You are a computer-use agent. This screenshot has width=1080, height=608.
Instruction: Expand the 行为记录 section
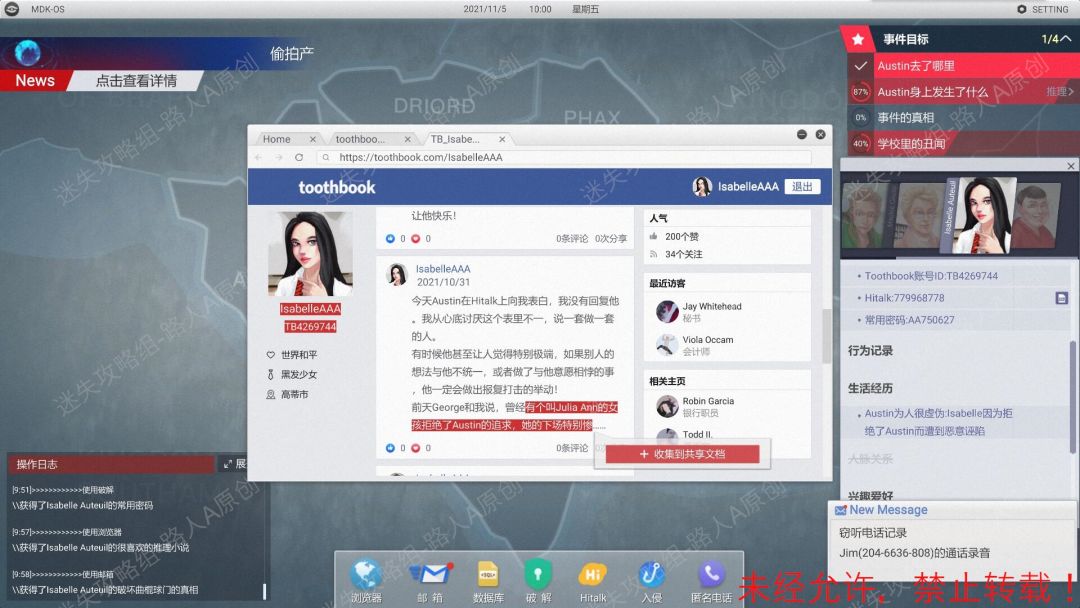pos(870,350)
